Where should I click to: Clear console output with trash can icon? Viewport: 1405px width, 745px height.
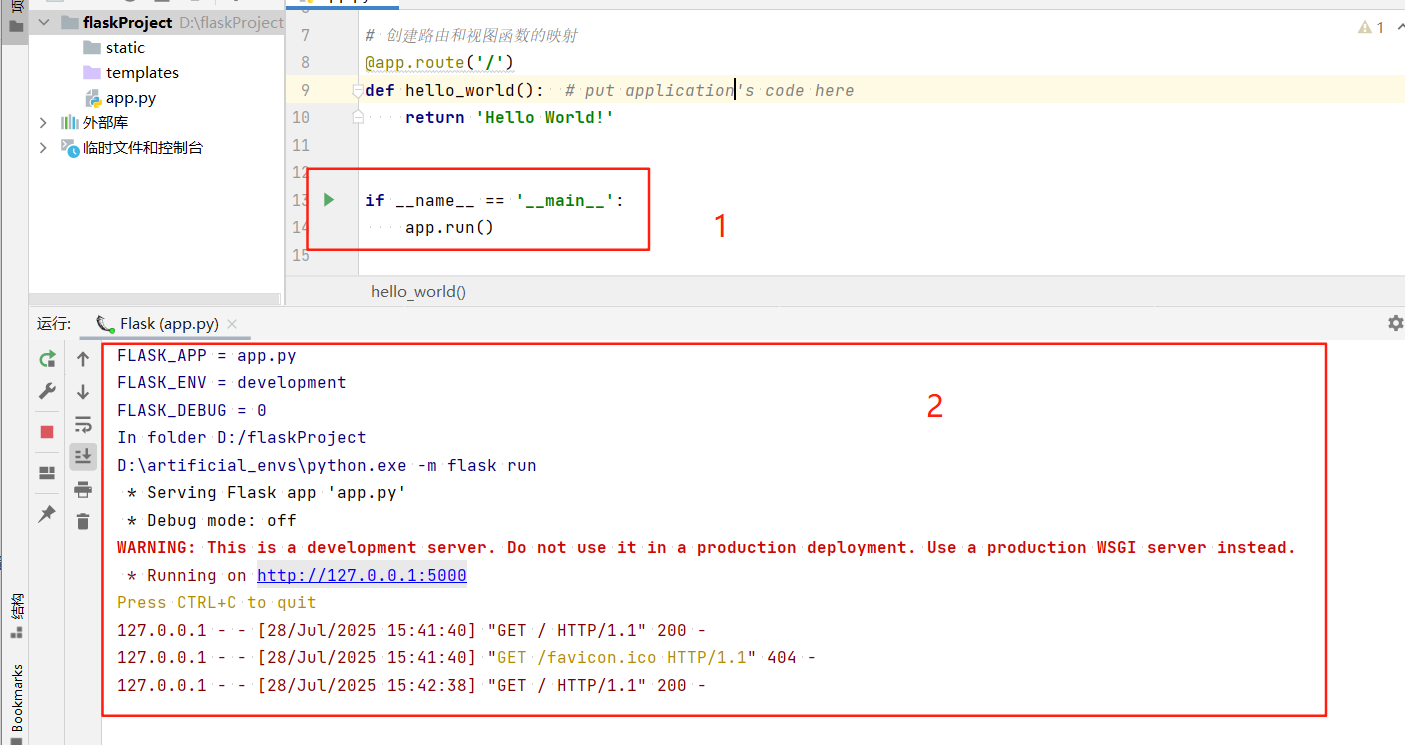click(x=83, y=521)
